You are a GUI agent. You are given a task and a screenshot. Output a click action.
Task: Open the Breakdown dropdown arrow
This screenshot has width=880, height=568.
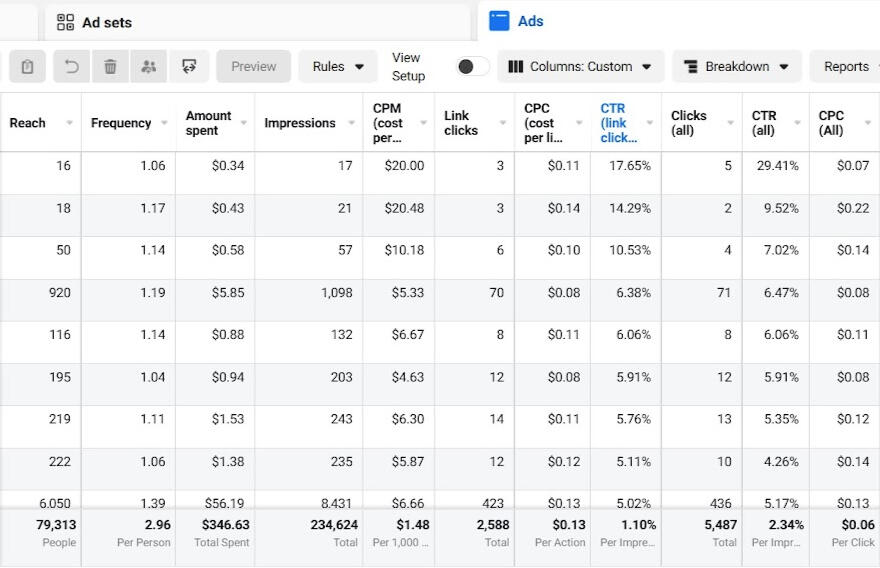coord(784,67)
